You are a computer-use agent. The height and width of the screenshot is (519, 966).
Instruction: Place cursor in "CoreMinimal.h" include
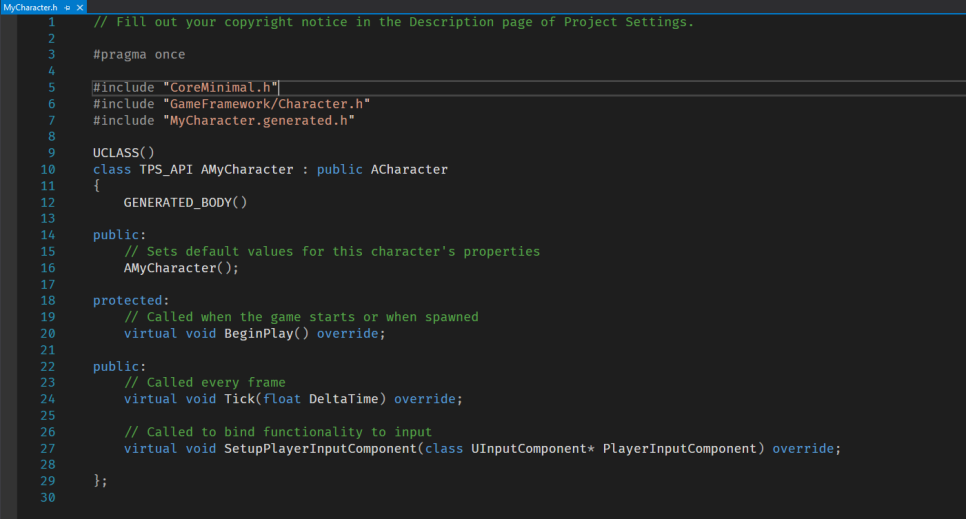[221, 88]
